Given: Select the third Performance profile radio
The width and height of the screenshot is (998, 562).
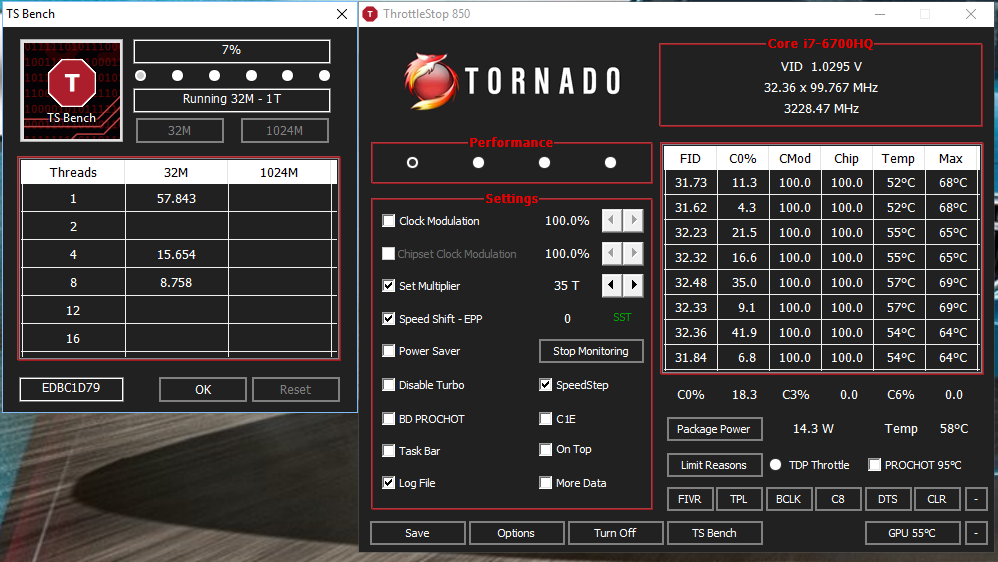Looking at the screenshot, I should tap(544, 162).
